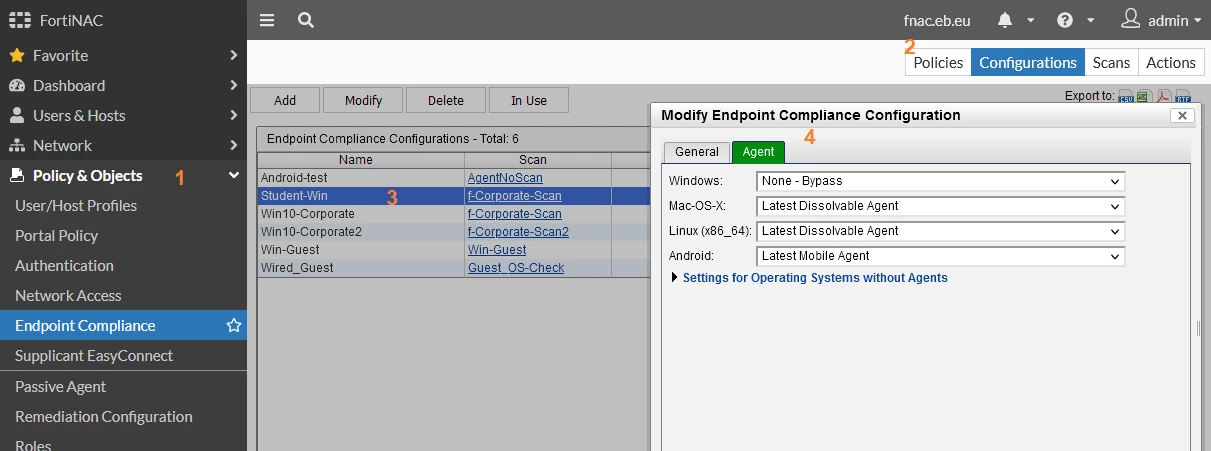1211x451 pixels.
Task: Open the f-Corporate-Scan2 link
Action: coord(518,232)
